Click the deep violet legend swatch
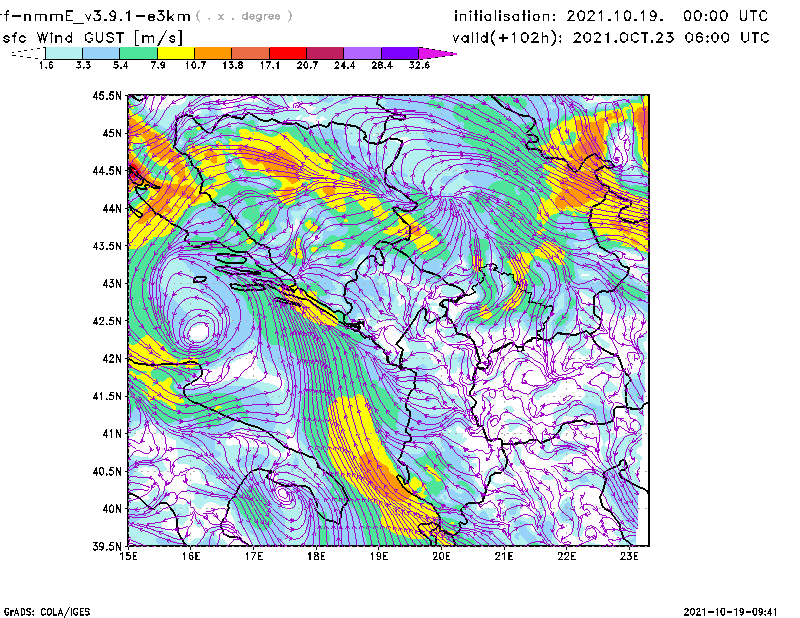This screenshot has height=618, width=800. tap(399, 53)
